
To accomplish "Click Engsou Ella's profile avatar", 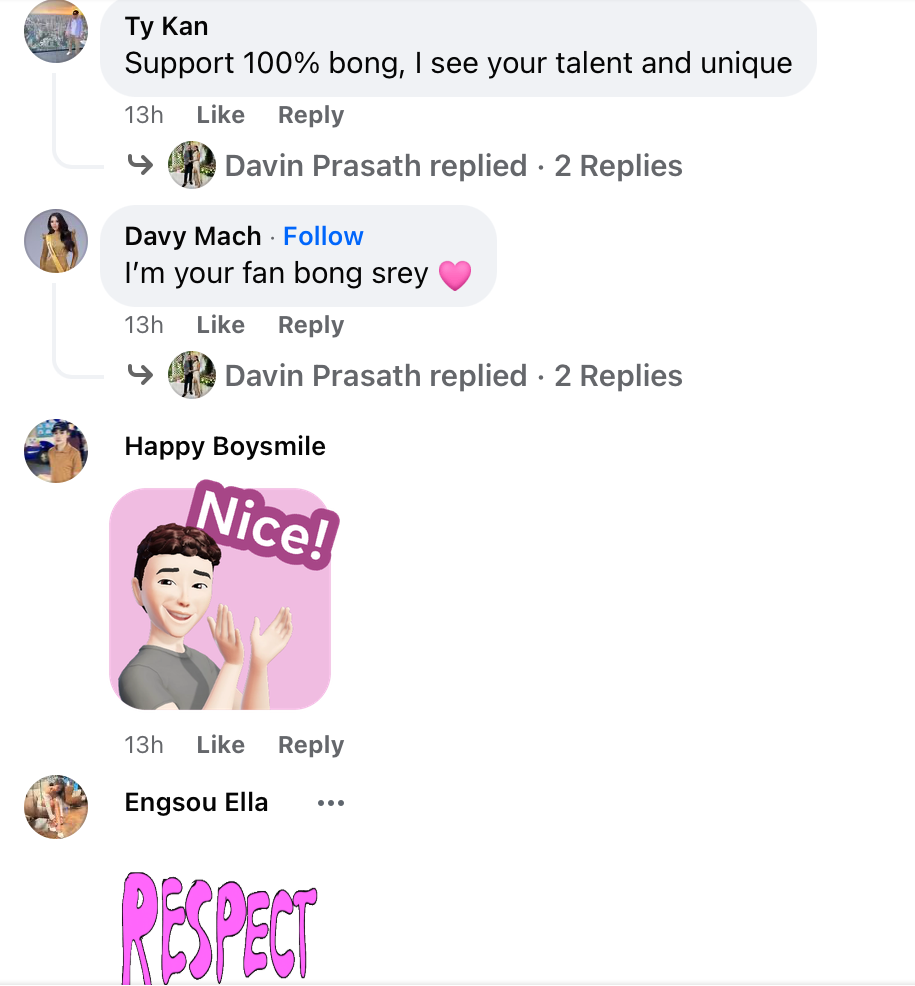I will (56, 807).
